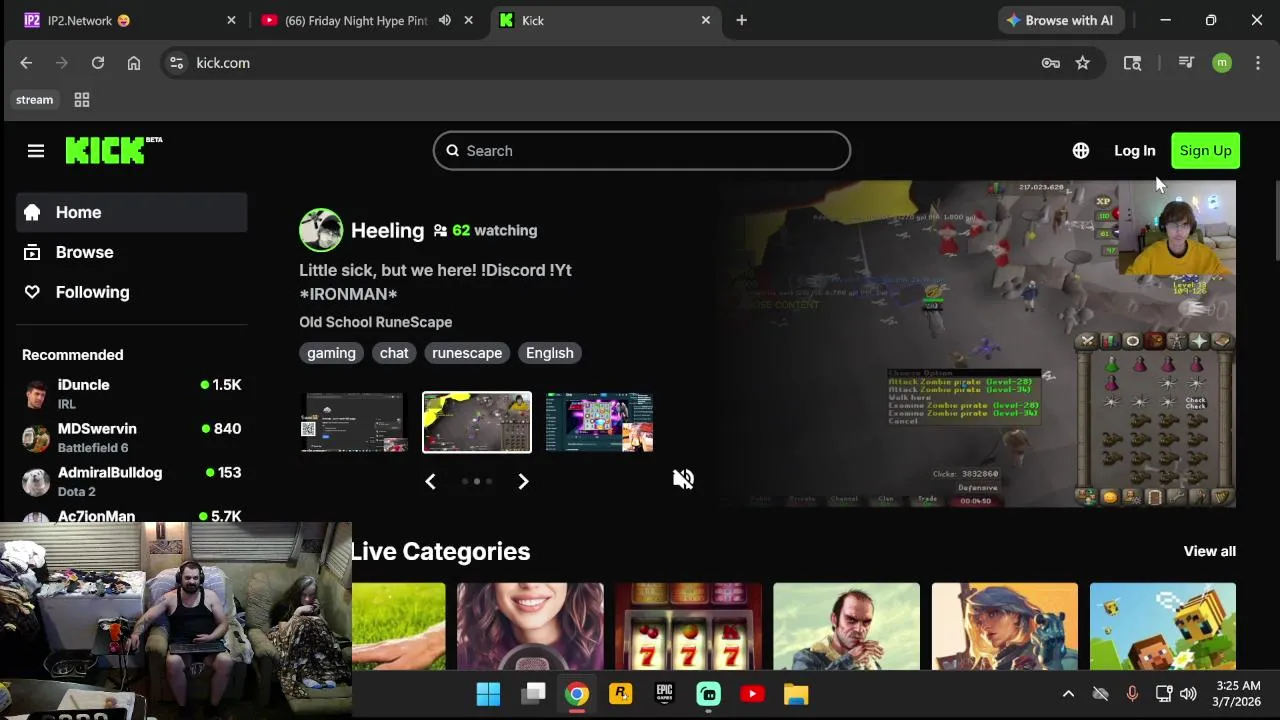Click the featured stream video player
The width and height of the screenshot is (1280, 720).
(976, 344)
